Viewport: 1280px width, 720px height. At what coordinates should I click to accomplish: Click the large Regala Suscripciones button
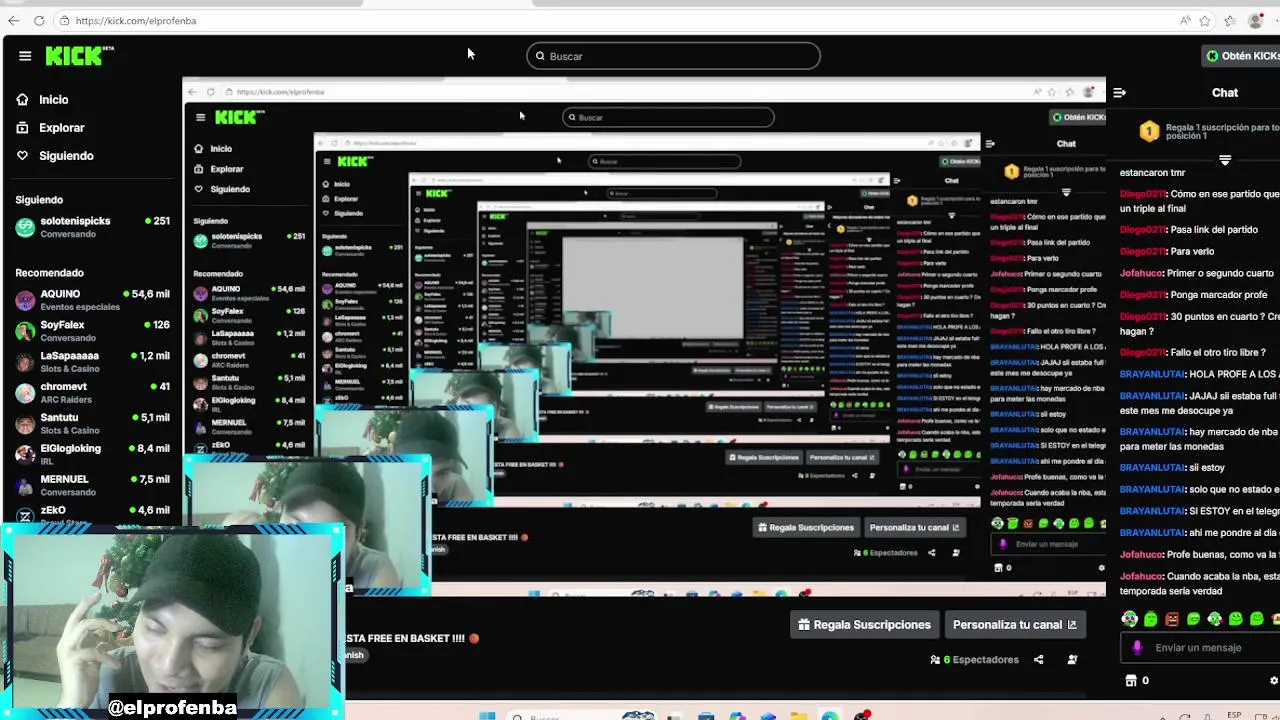coord(865,625)
